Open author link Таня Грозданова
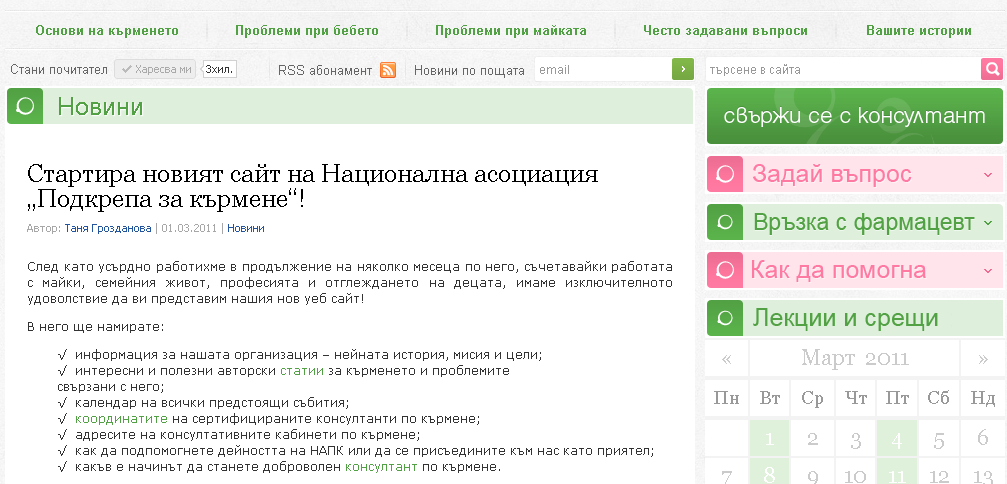Viewport: 1007px width, 484px height. click(108, 229)
